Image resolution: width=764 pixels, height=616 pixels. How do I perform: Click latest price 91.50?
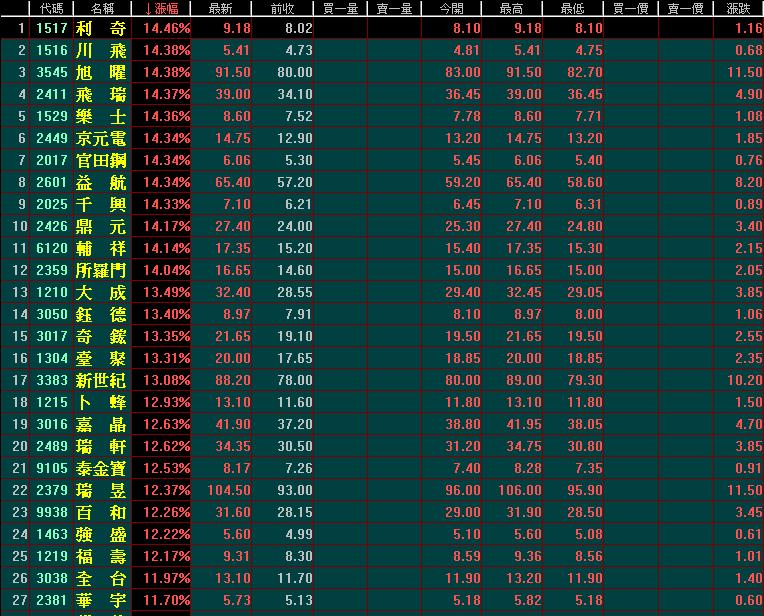[232, 72]
